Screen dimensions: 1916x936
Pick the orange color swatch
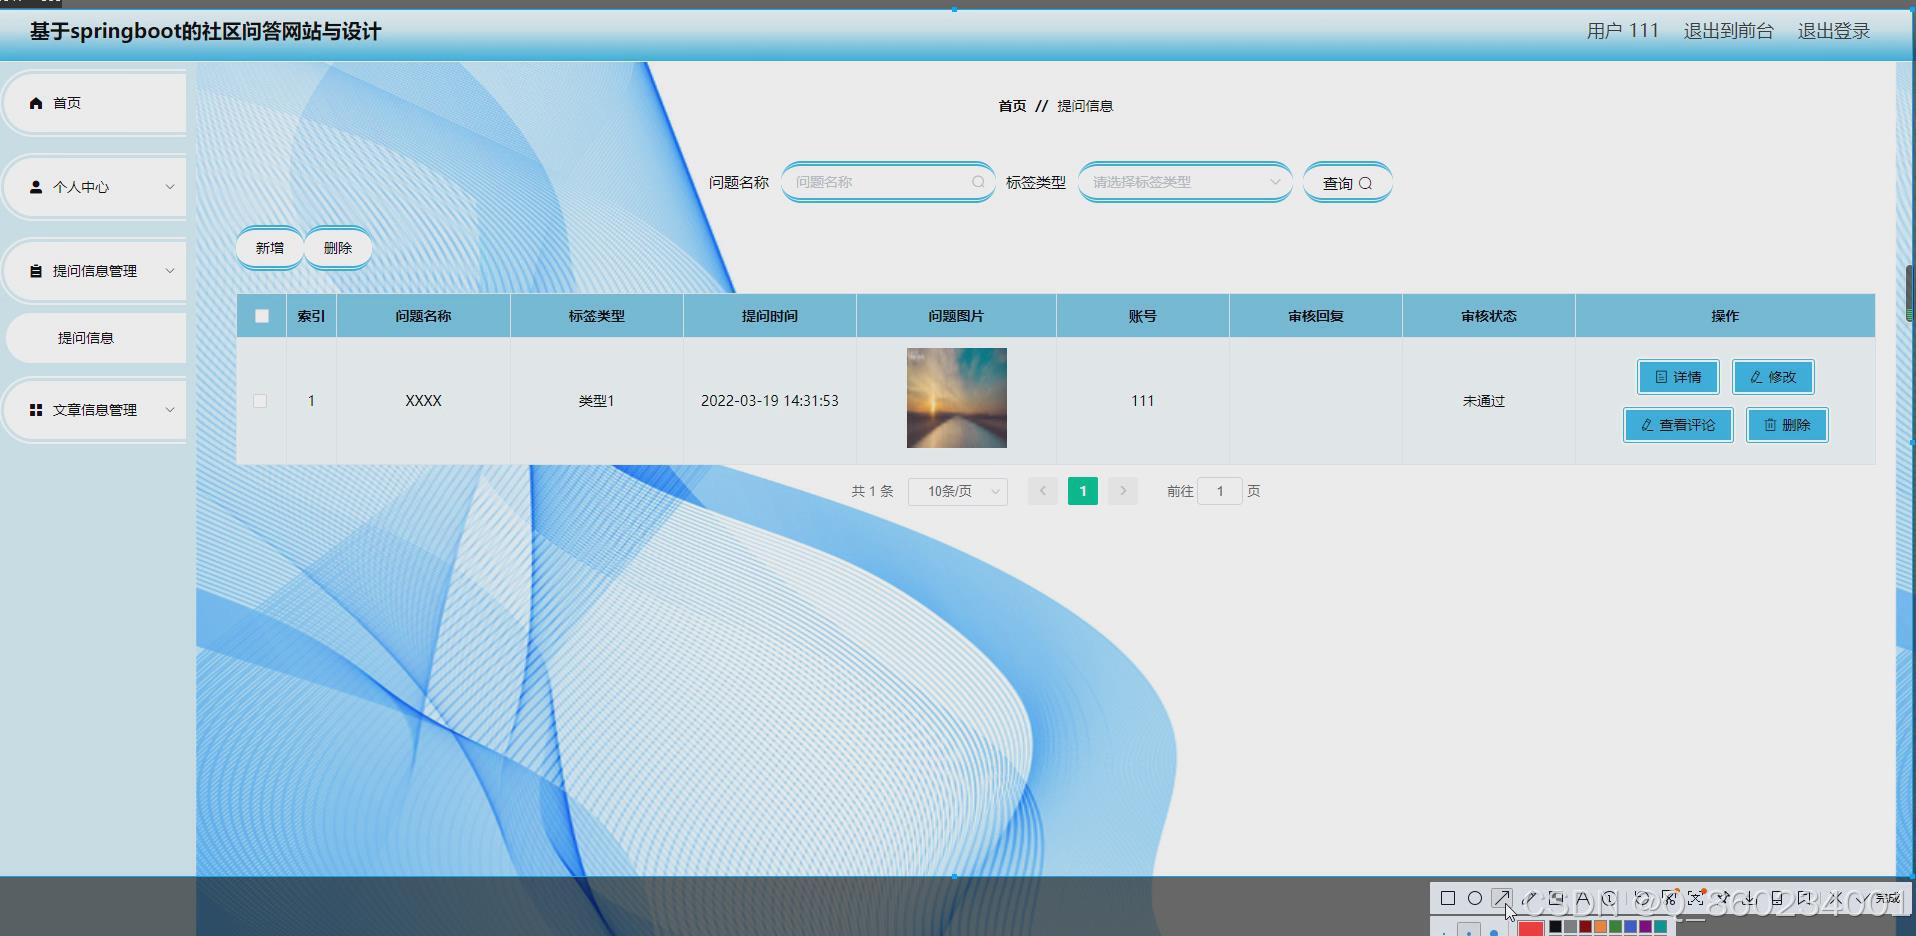(x=1600, y=927)
